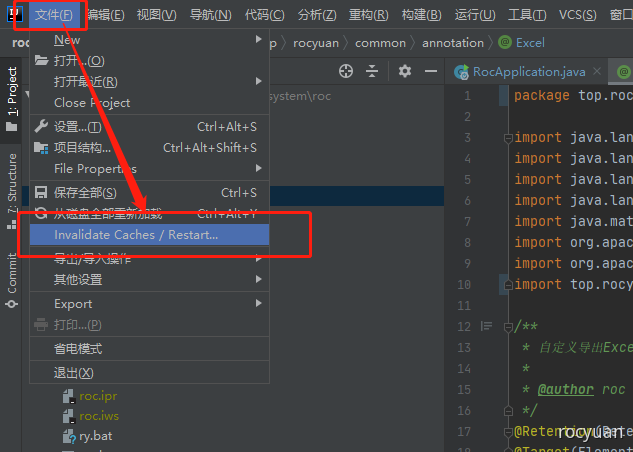The height and width of the screenshot is (452, 633).
Task: Open 设置...(T) settings item
Action: click(149, 127)
